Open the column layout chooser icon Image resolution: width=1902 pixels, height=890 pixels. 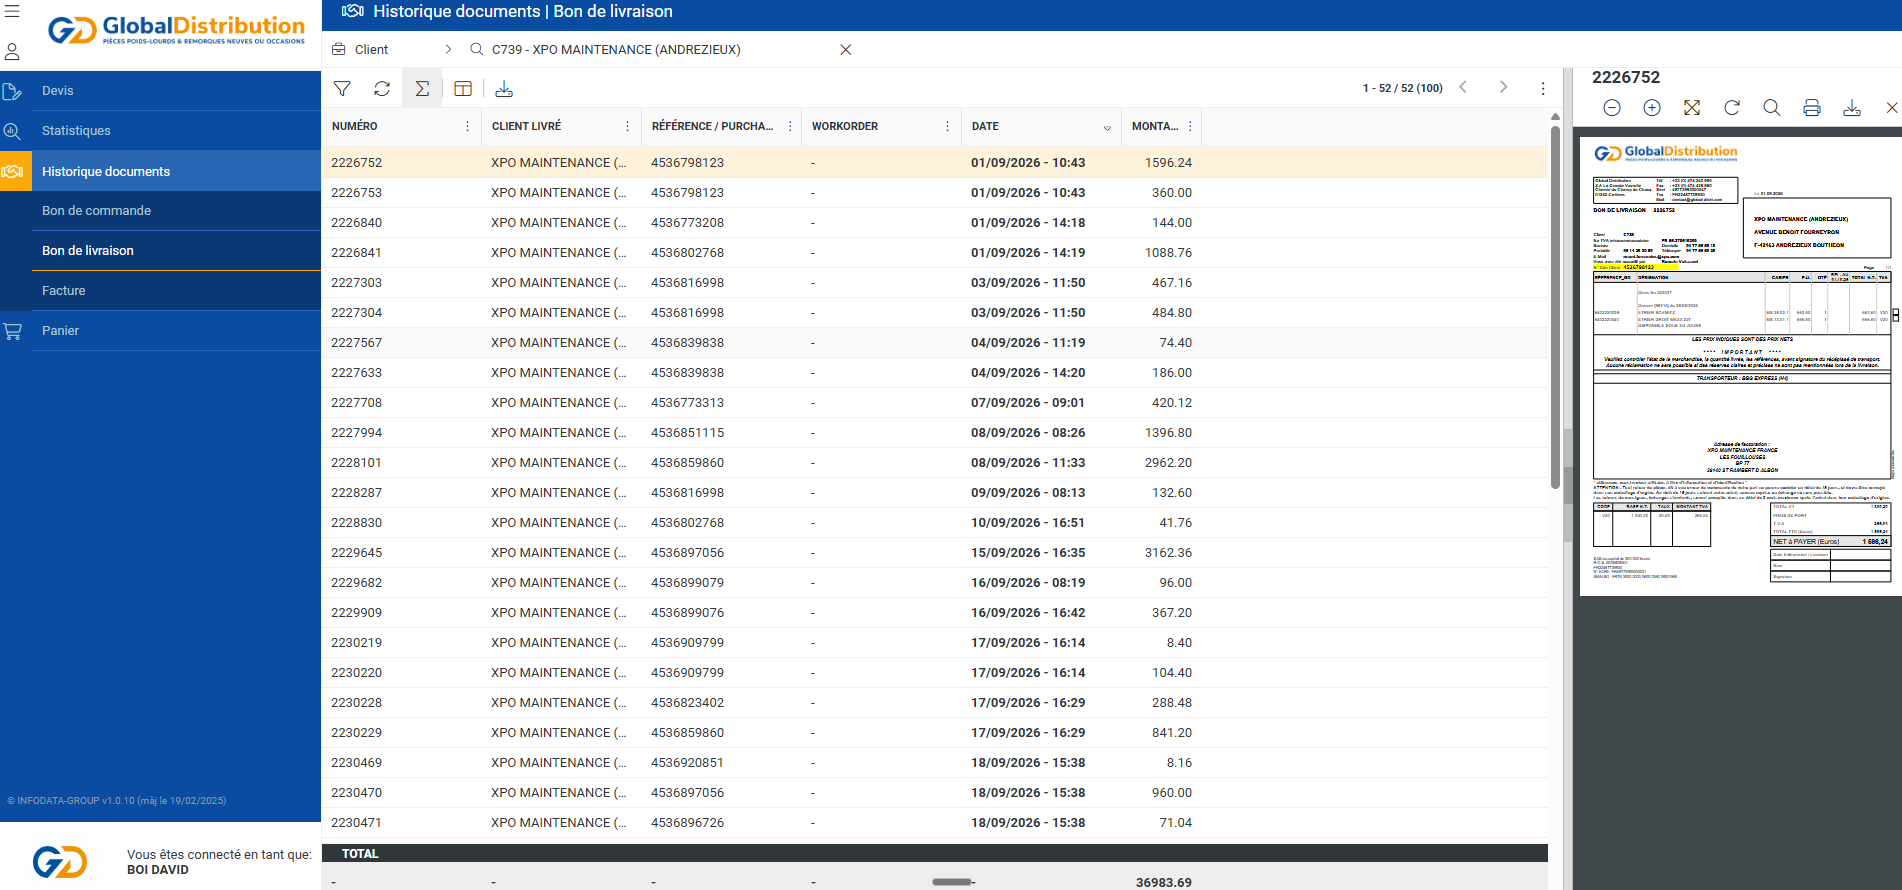[x=463, y=89]
